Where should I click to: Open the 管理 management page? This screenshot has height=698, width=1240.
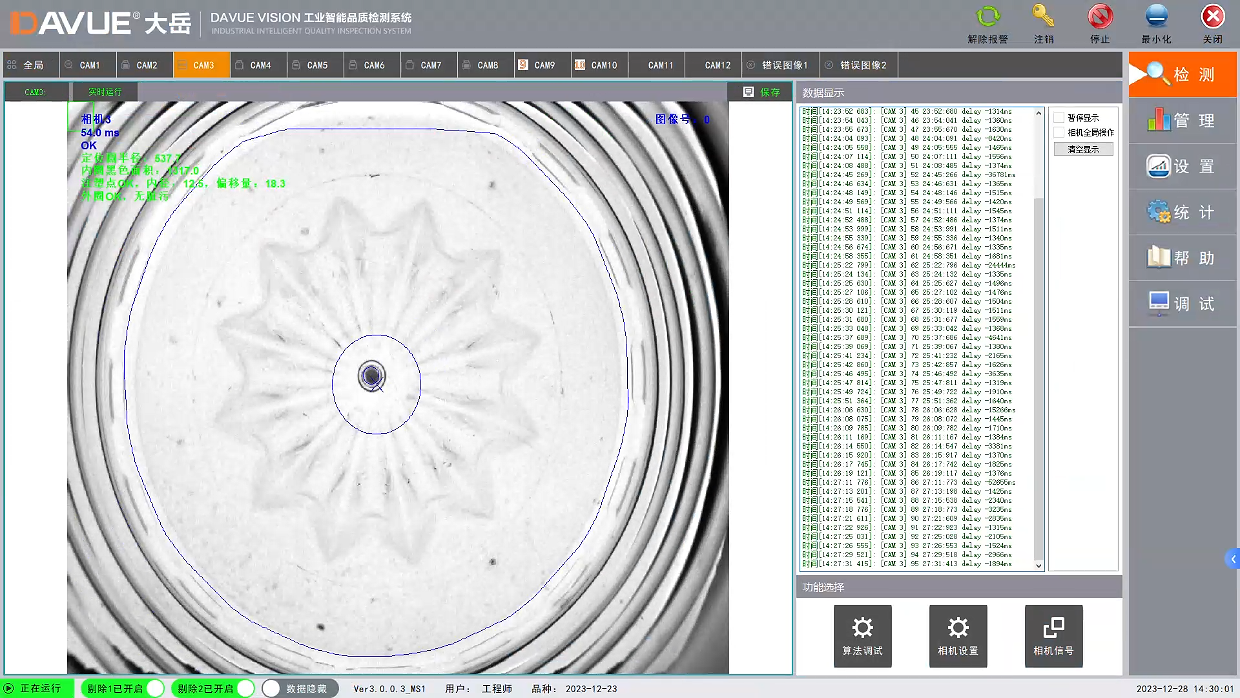pyautogui.click(x=1182, y=121)
